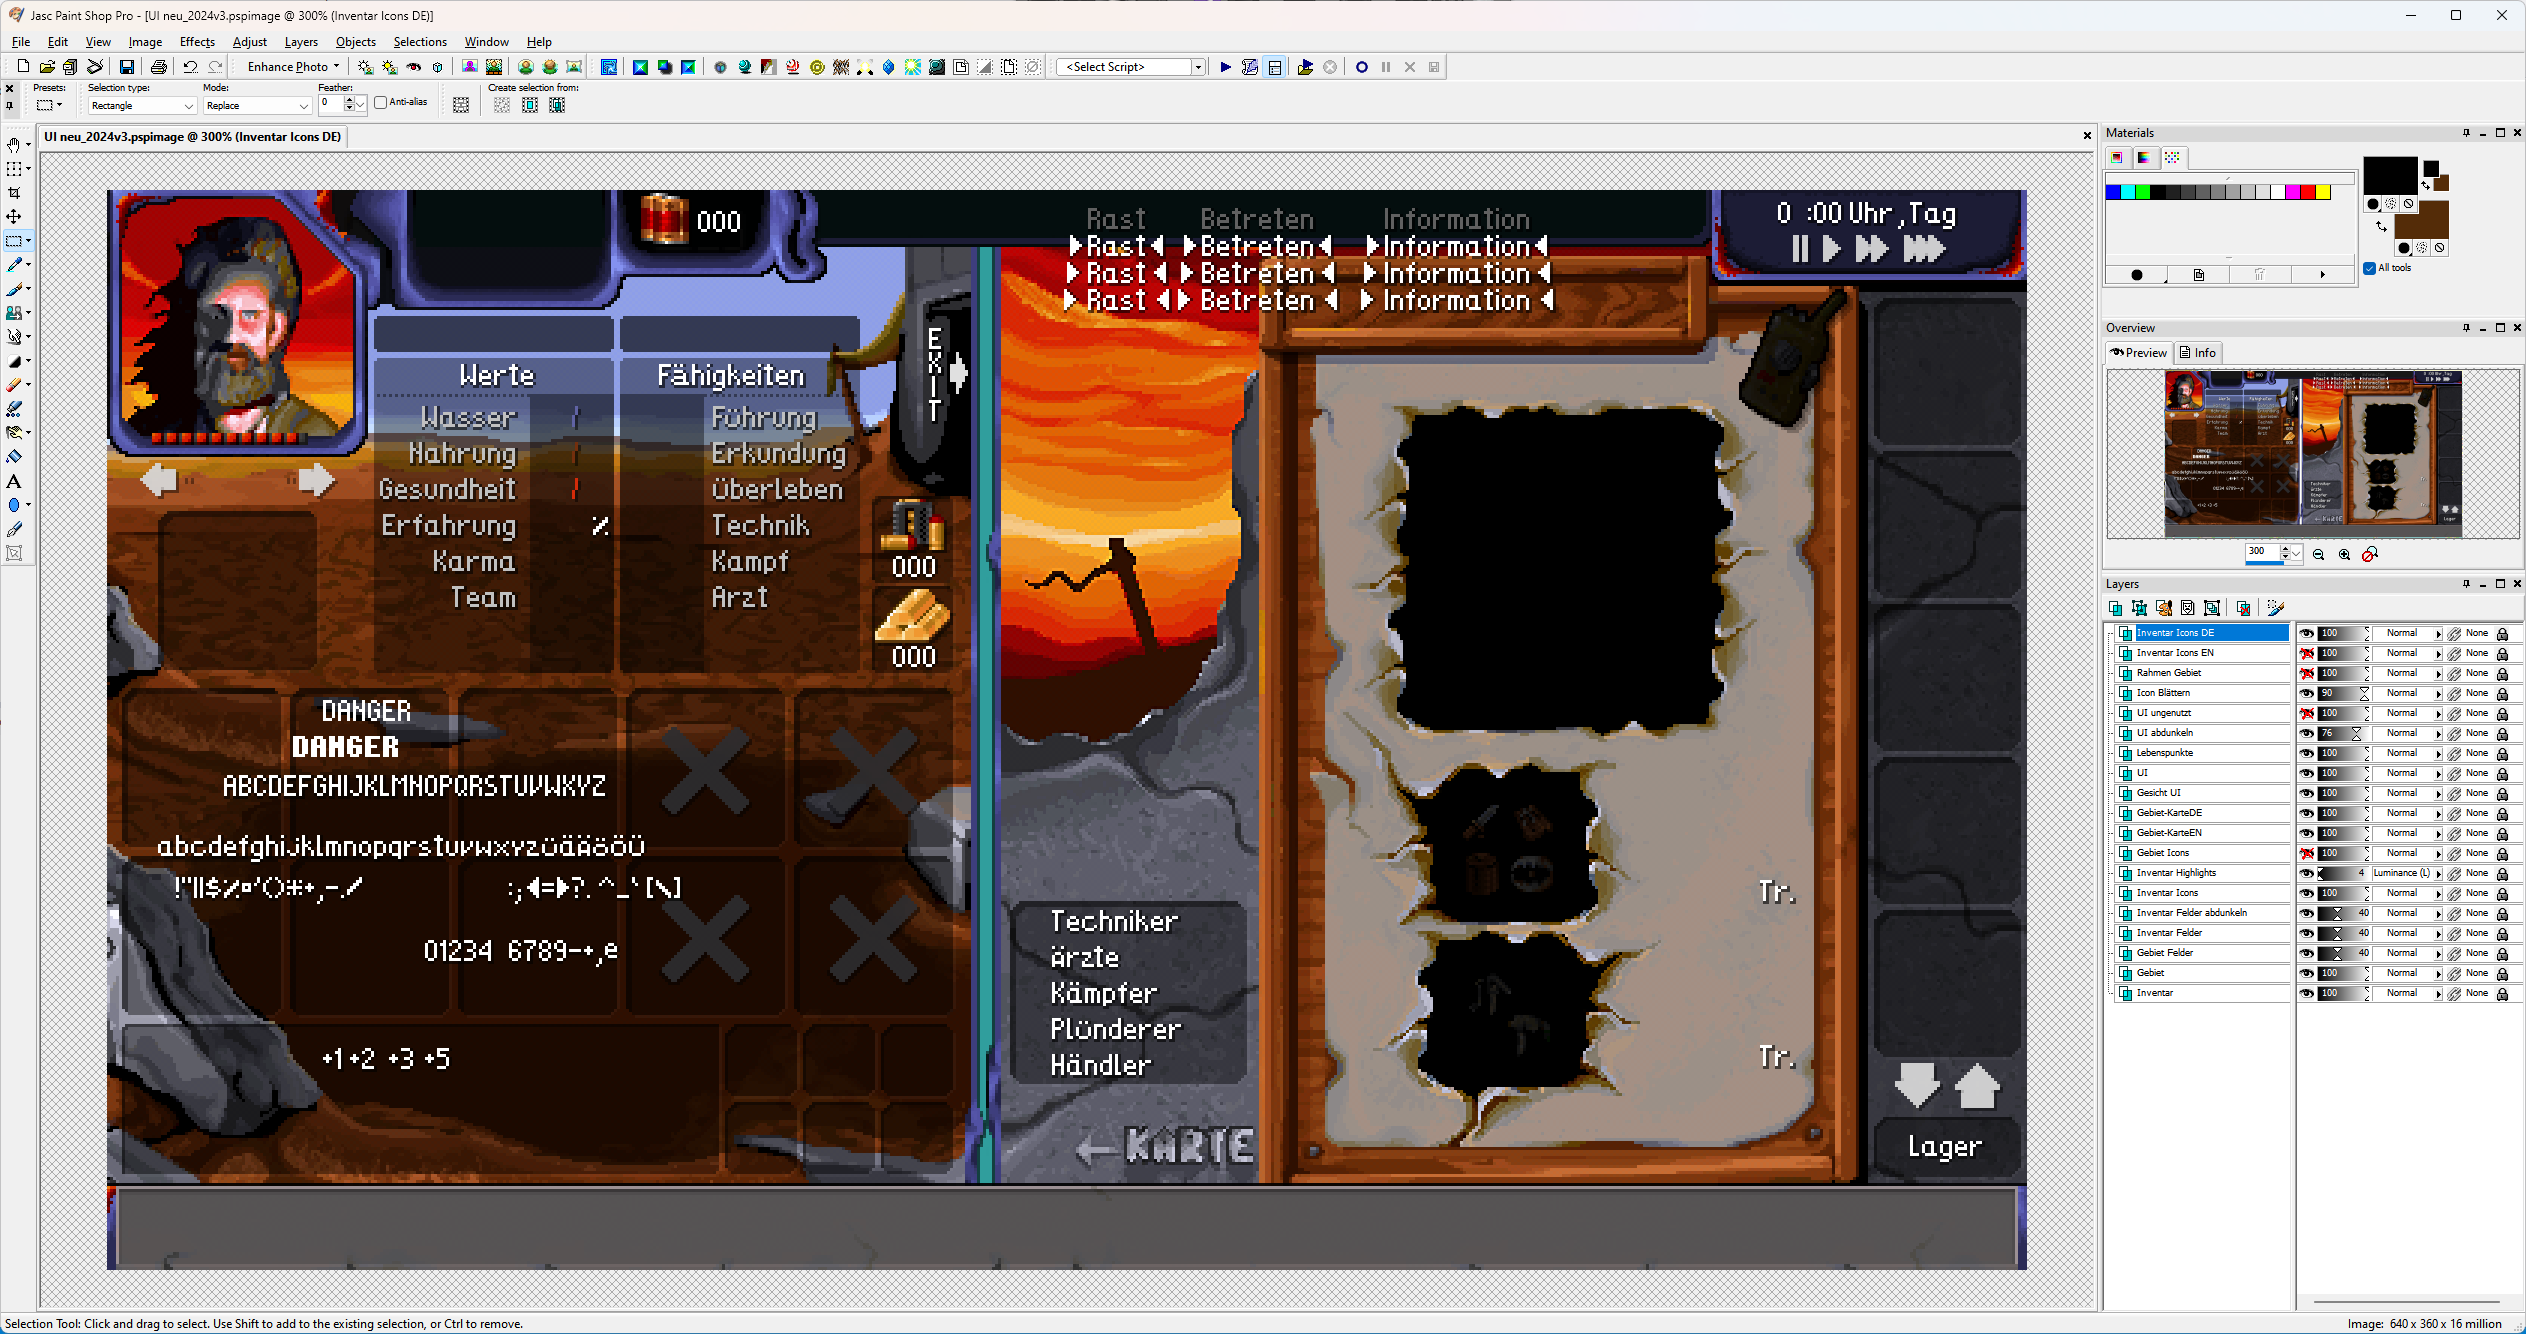
Task: Zoom in using Overview magnifier plus
Action: (x=2344, y=555)
